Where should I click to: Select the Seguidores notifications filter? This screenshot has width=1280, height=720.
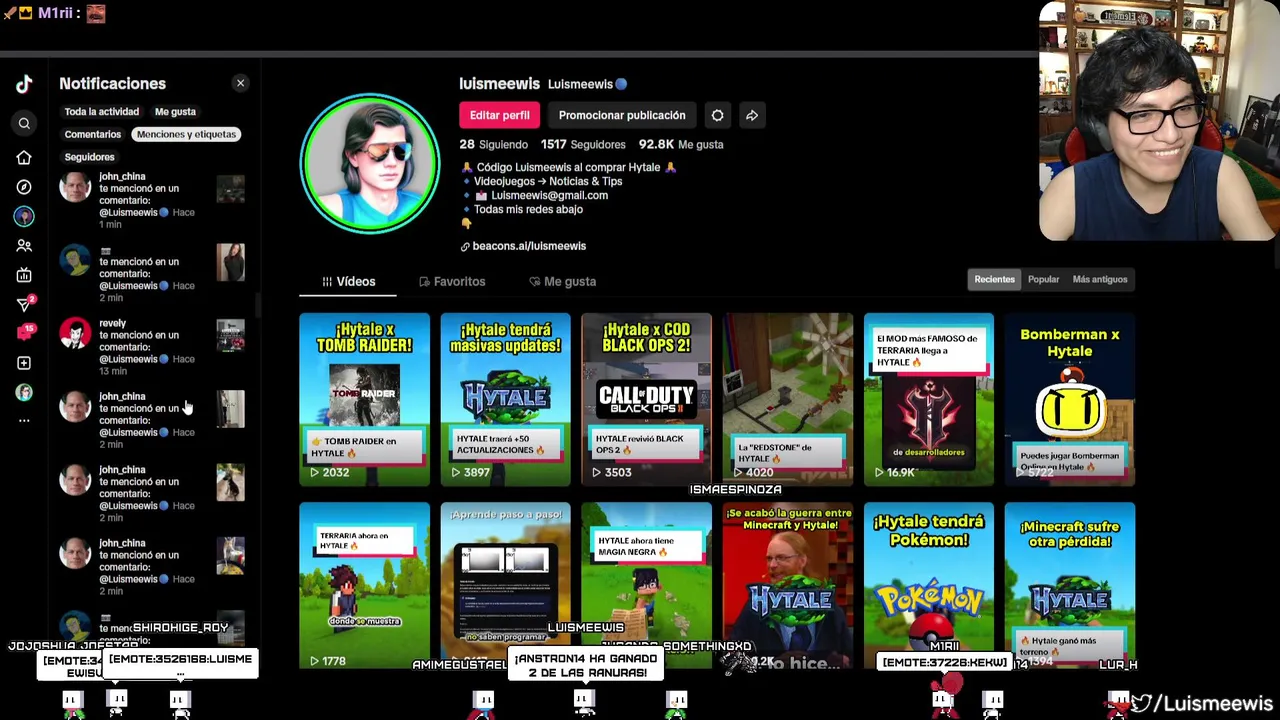click(90, 157)
